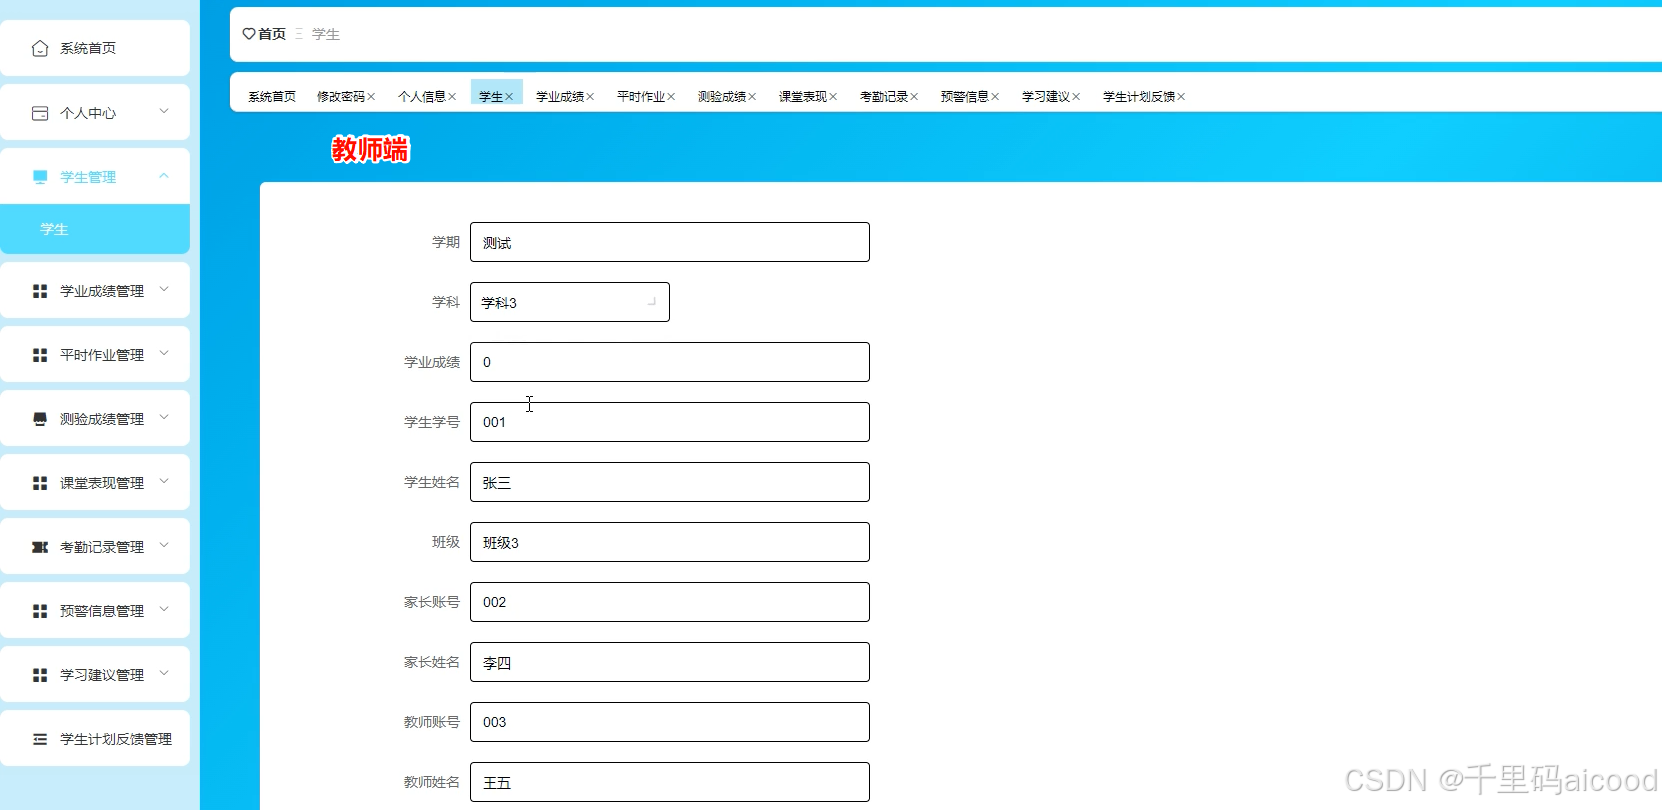The height and width of the screenshot is (810, 1662).
Task: Switch to the 个人信息 tab
Action: click(x=422, y=97)
